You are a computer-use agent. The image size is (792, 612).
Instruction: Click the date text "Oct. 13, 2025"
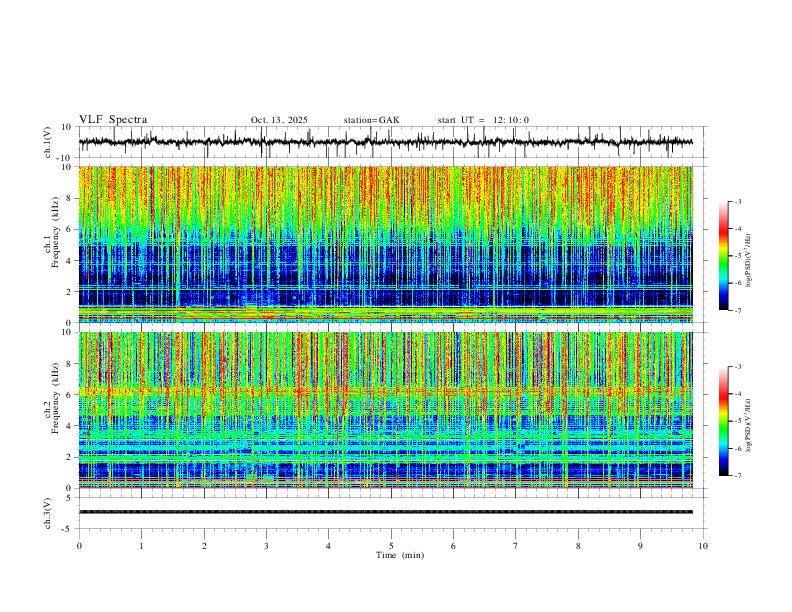[279, 120]
